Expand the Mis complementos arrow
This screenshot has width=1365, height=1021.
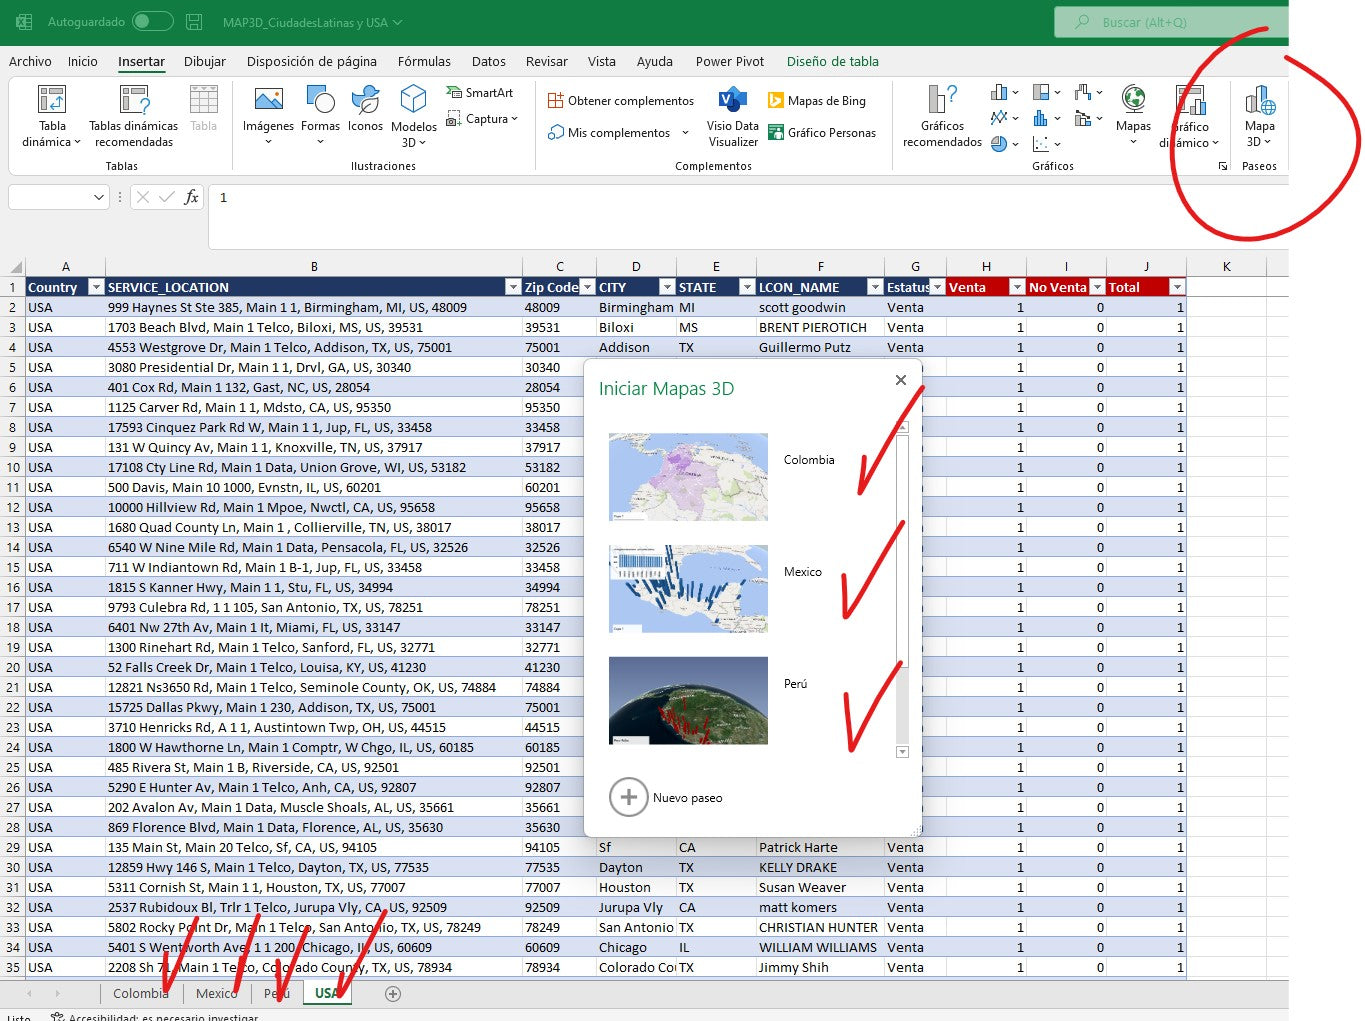click(685, 132)
